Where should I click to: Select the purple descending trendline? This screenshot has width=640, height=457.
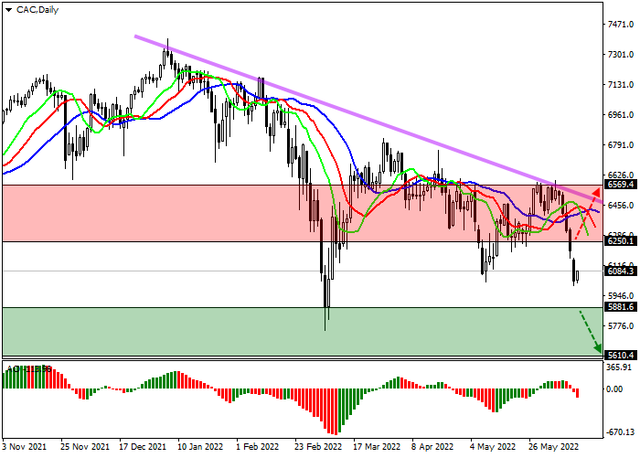pyautogui.click(x=367, y=119)
